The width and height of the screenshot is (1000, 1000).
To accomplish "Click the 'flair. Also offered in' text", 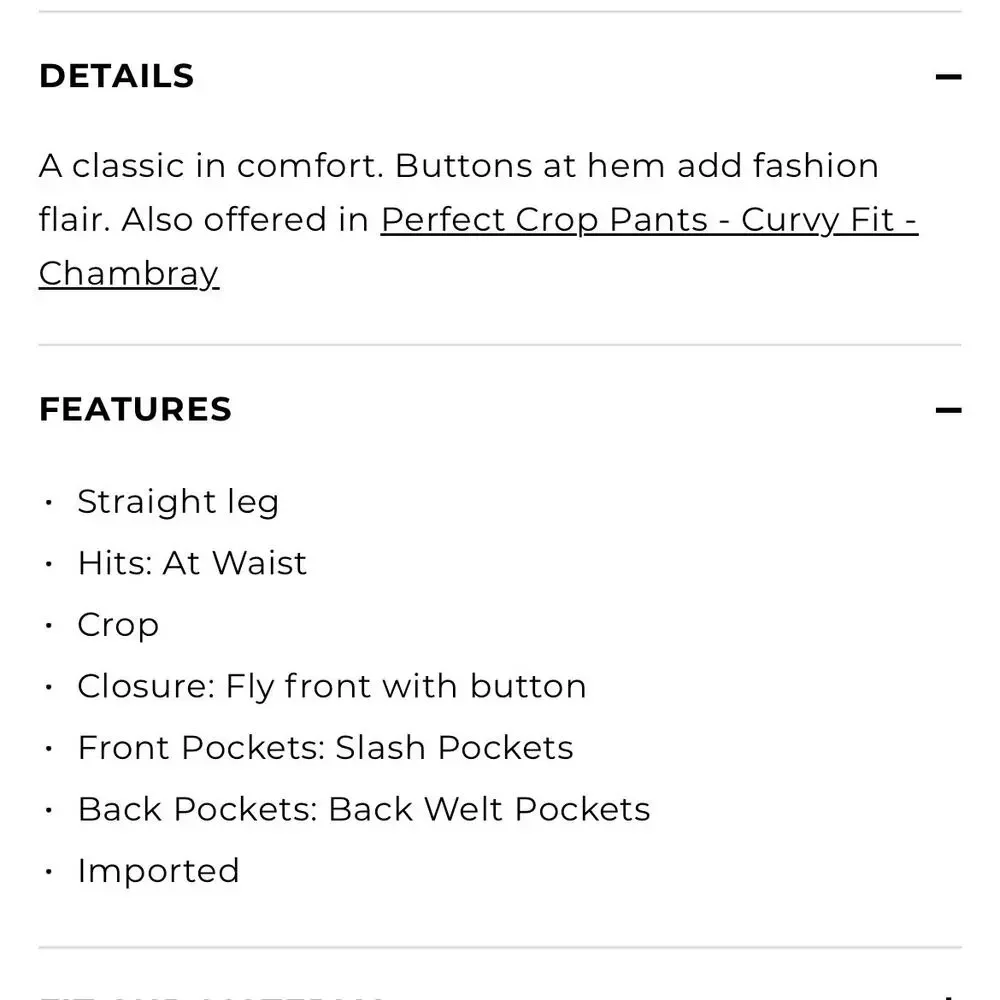I will point(204,220).
